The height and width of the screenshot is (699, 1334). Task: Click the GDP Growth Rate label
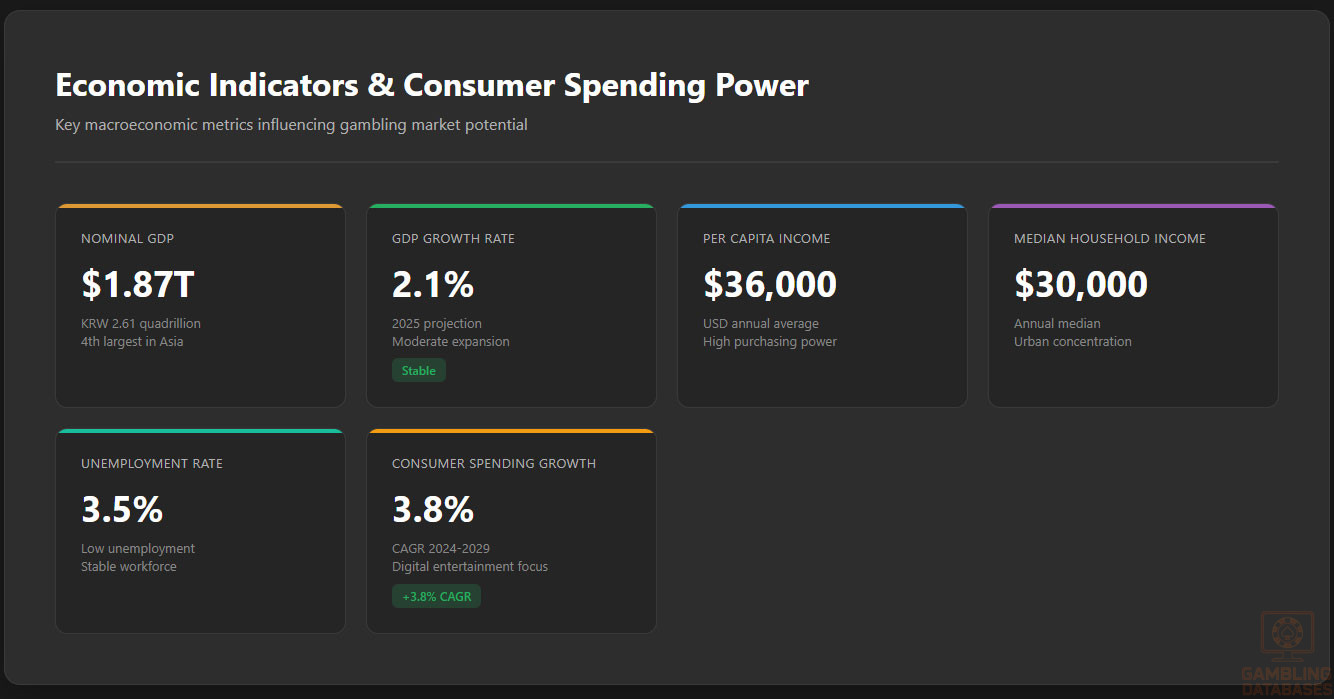(453, 238)
